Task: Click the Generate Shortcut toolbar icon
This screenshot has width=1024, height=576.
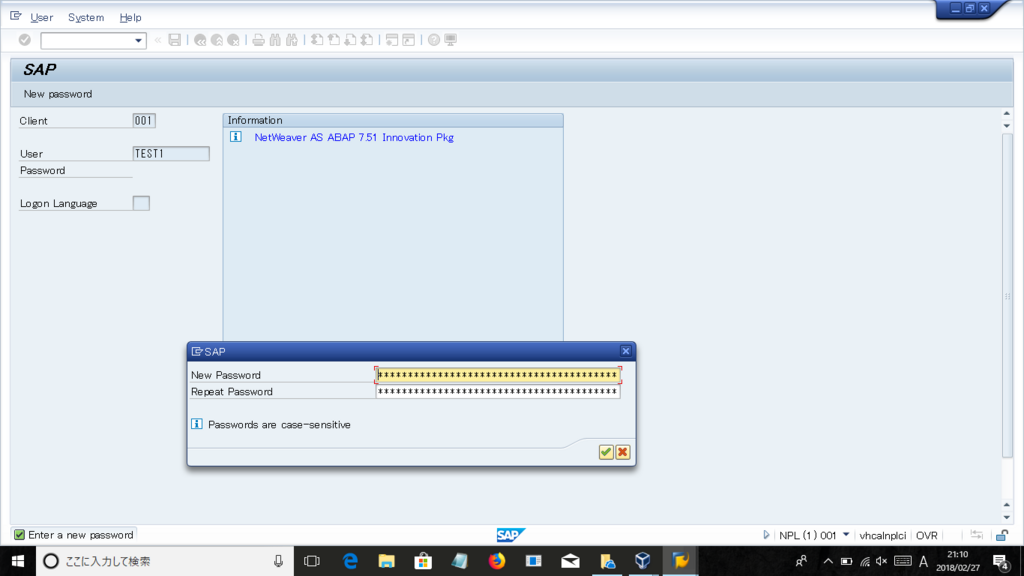Action: click(x=409, y=40)
